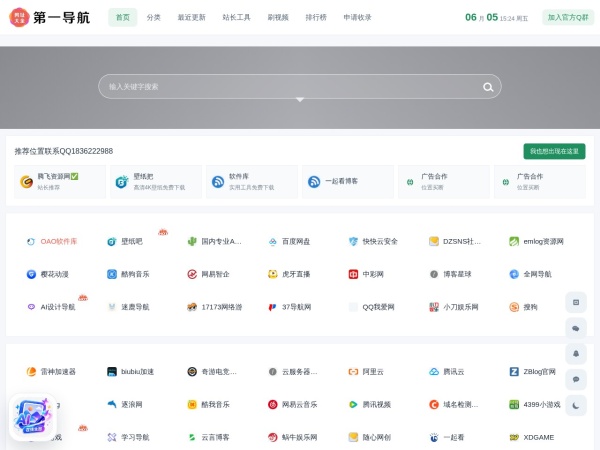Click 申请收录 in the navigation
Image resolution: width=600 pixels, height=450 pixels.
357,17
